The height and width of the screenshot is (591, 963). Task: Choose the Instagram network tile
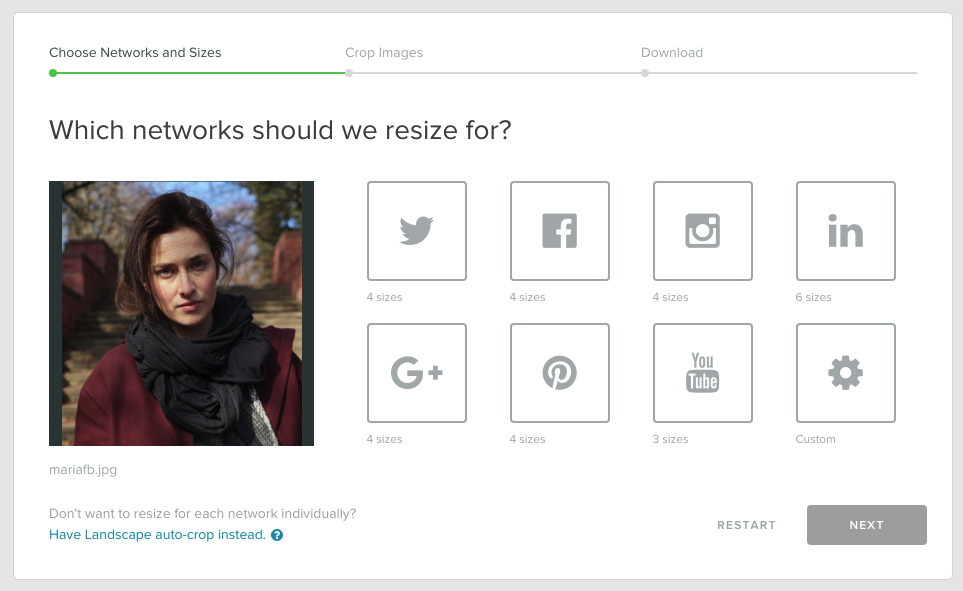pos(703,231)
